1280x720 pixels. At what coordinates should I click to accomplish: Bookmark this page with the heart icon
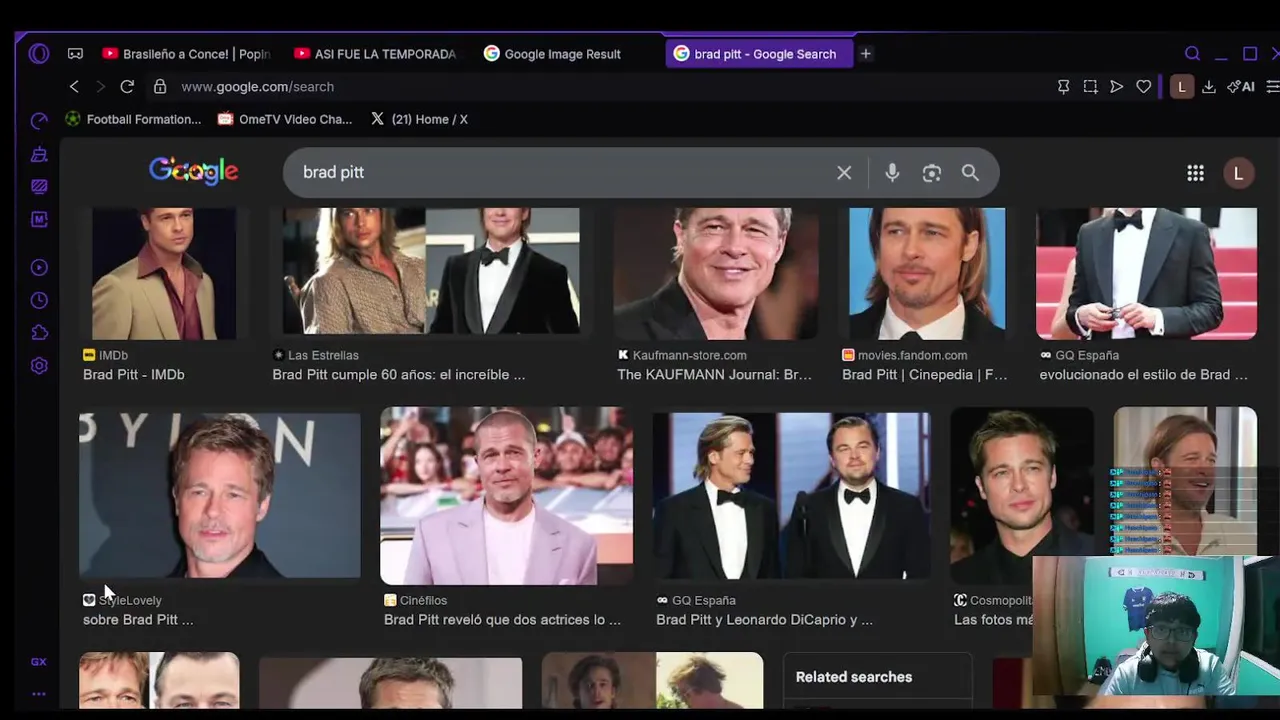[x=1144, y=87]
